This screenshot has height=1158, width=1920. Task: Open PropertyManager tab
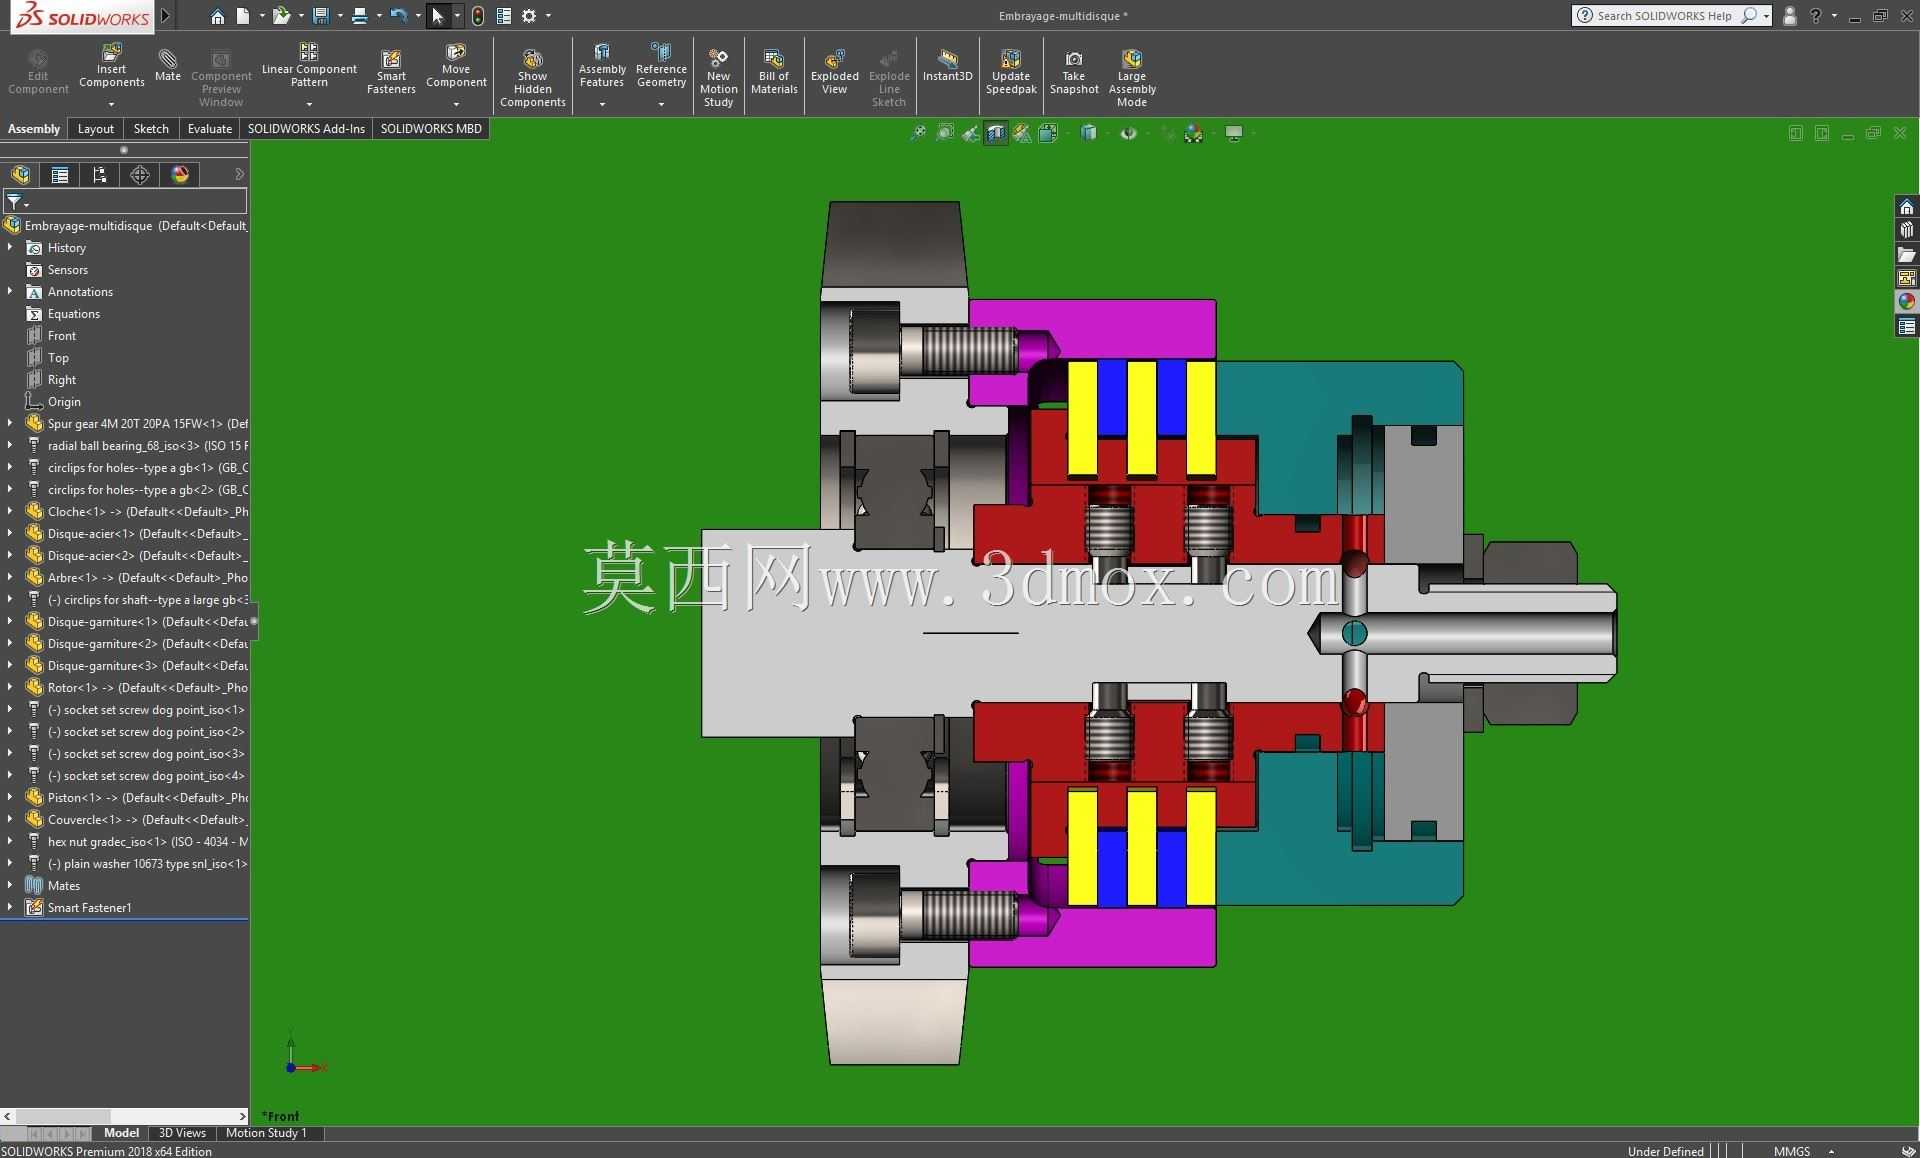pyautogui.click(x=60, y=175)
